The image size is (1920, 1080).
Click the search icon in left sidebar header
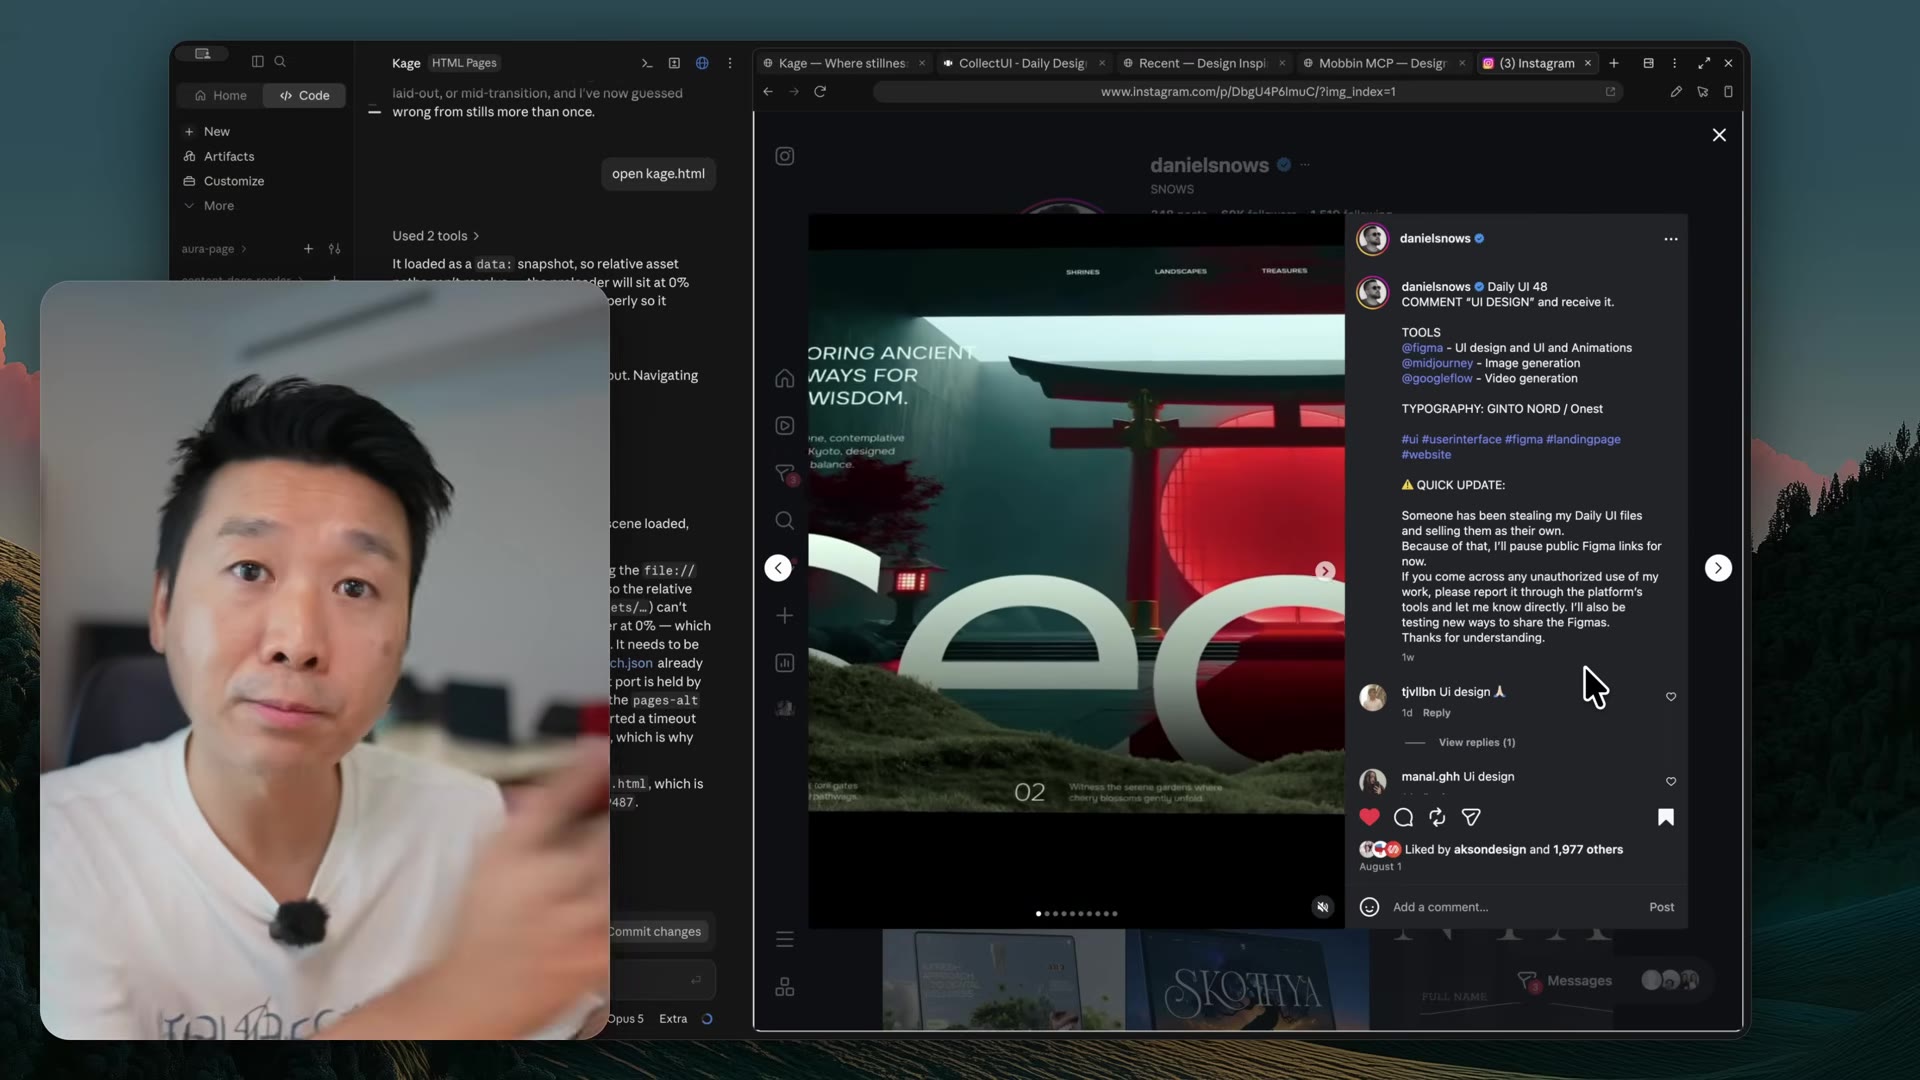pyautogui.click(x=280, y=61)
